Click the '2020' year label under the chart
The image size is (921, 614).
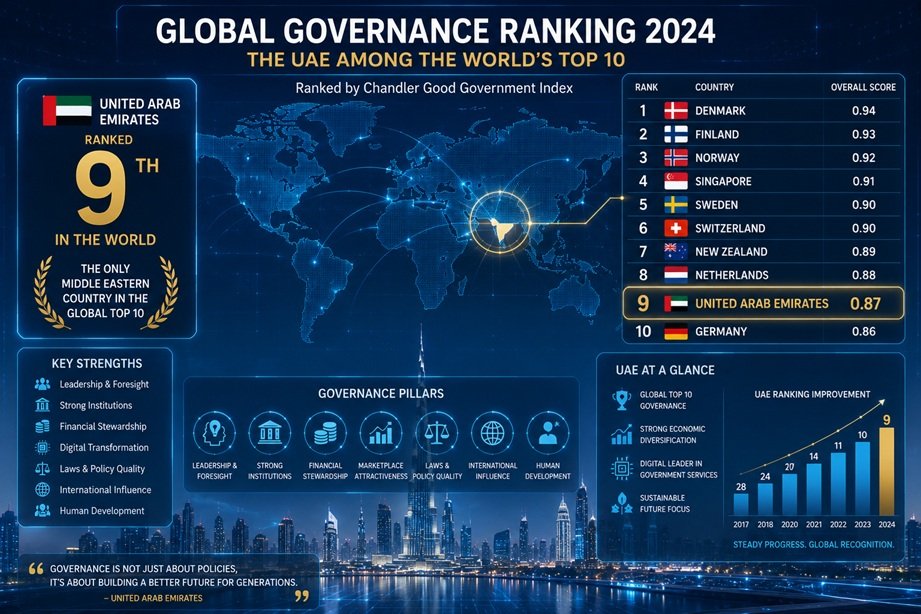[x=789, y=525]
